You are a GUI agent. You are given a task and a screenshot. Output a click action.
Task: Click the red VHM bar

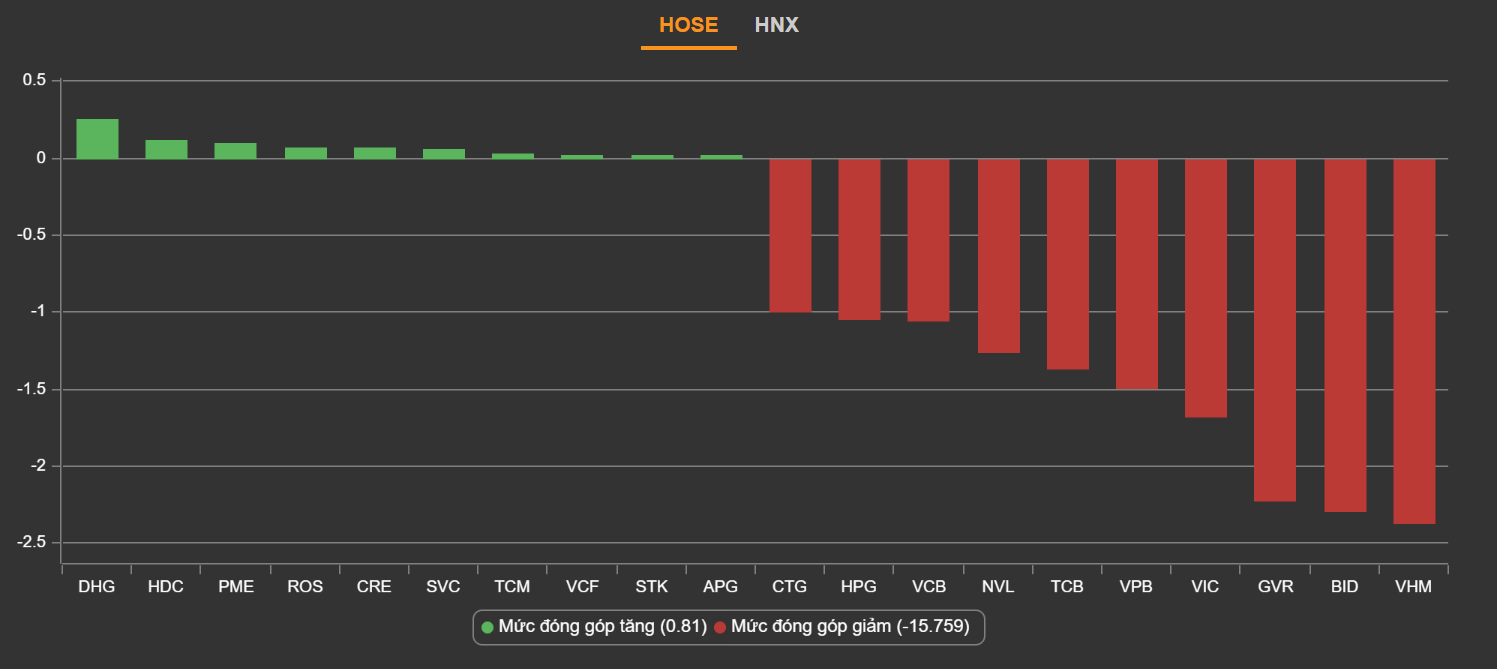point(1414,341)
